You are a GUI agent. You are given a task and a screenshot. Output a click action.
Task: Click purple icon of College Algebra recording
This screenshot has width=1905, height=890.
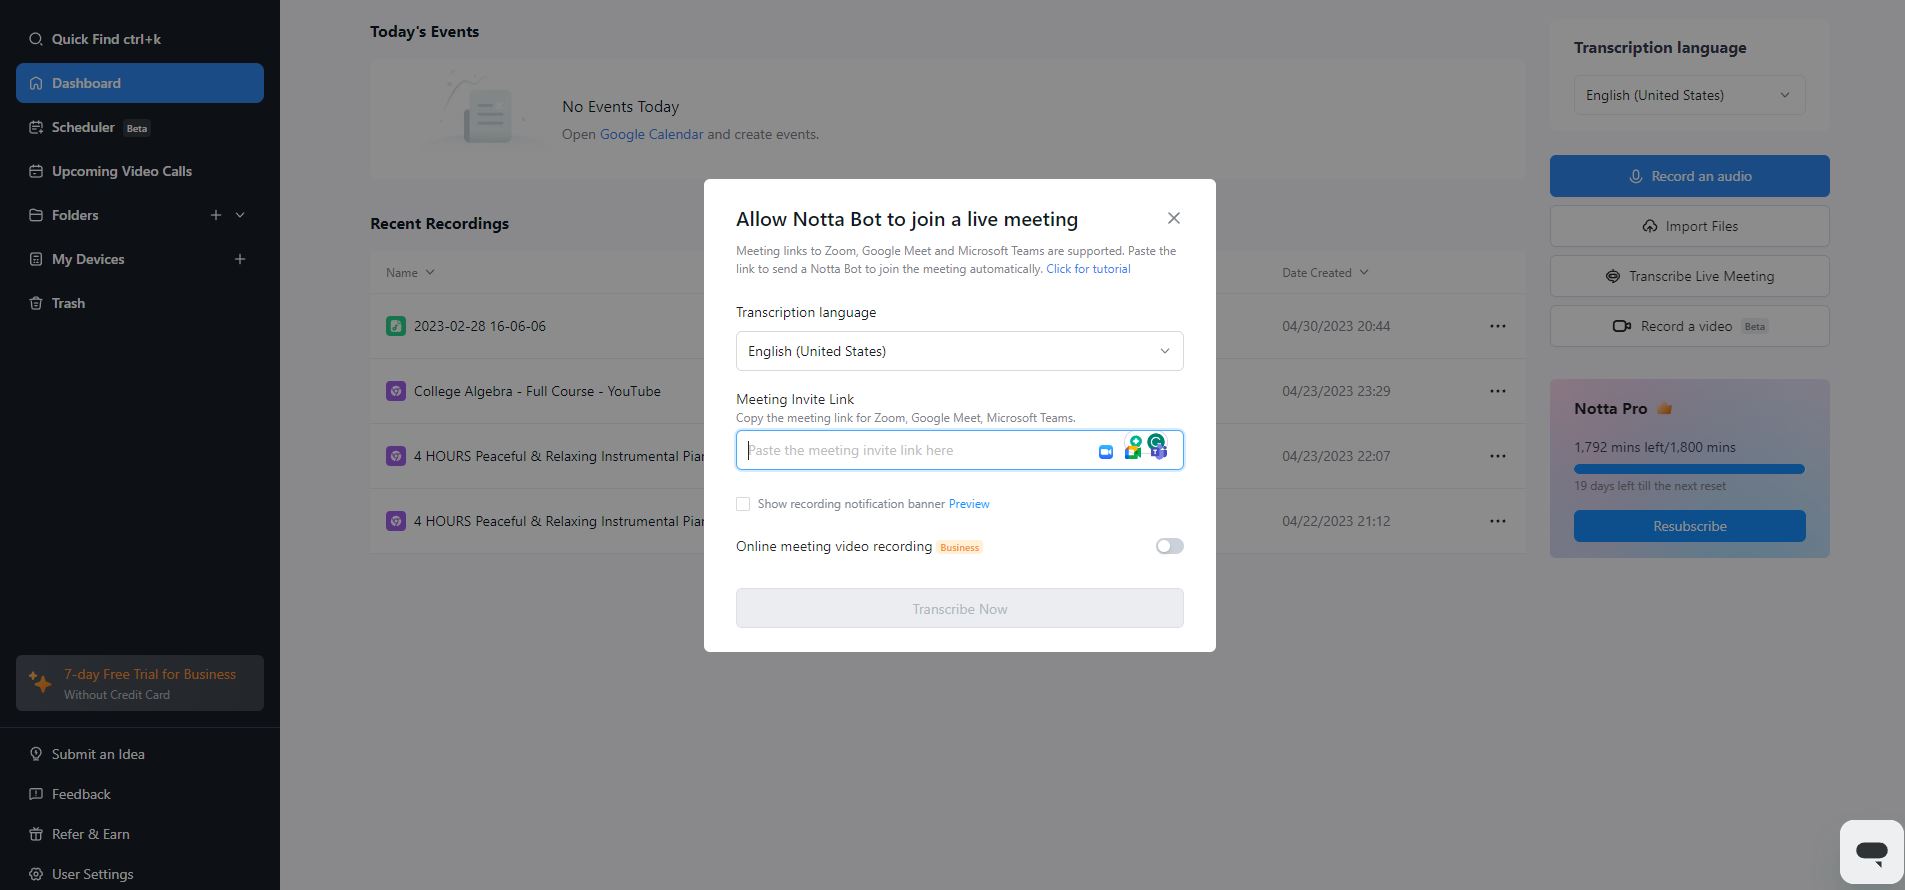pos(396,391)
